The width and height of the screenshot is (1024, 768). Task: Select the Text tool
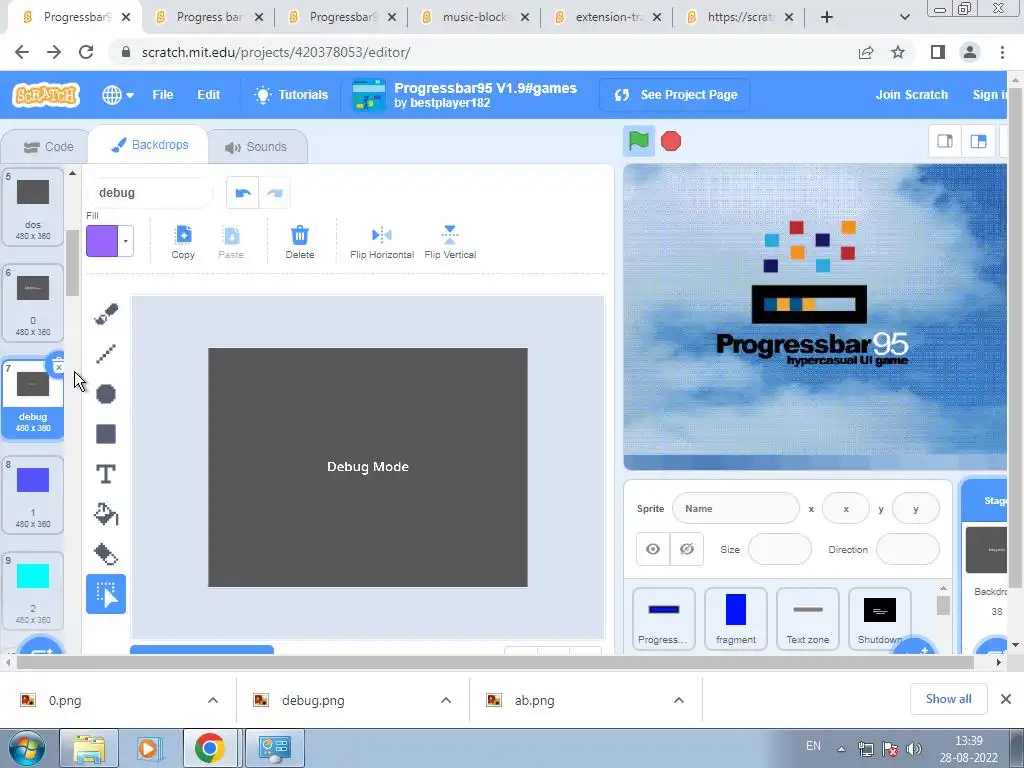pos(106,474)
